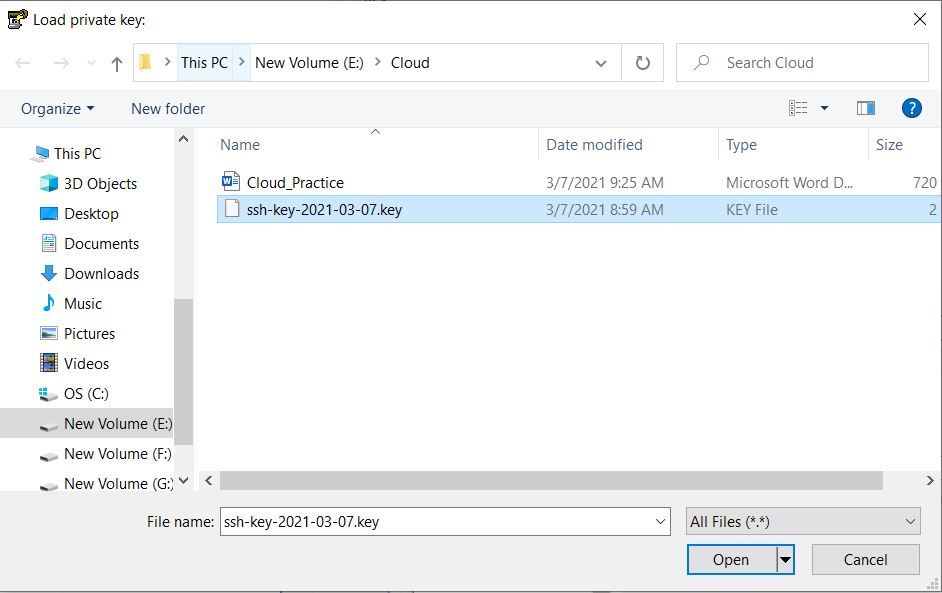942x593 pixels.
Task: Open address bar previous locations dropdown
Action: point(600,63)
